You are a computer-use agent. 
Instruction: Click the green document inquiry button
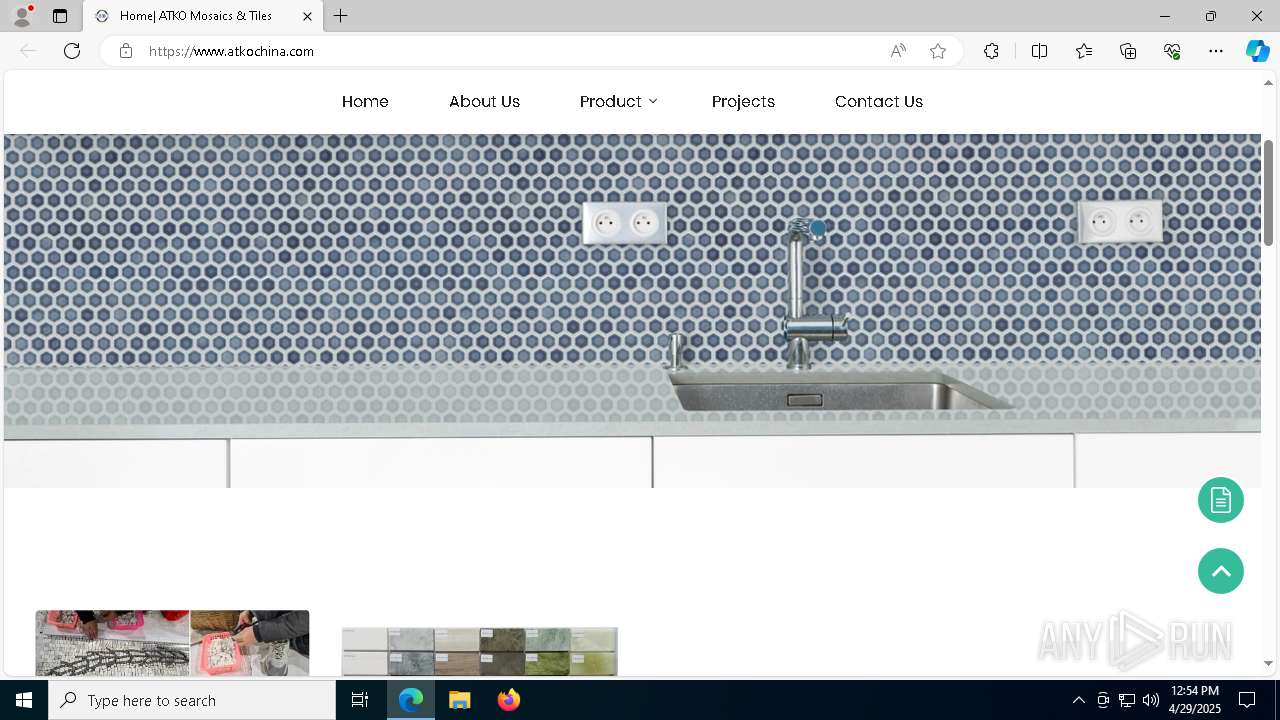[1221, 500]
